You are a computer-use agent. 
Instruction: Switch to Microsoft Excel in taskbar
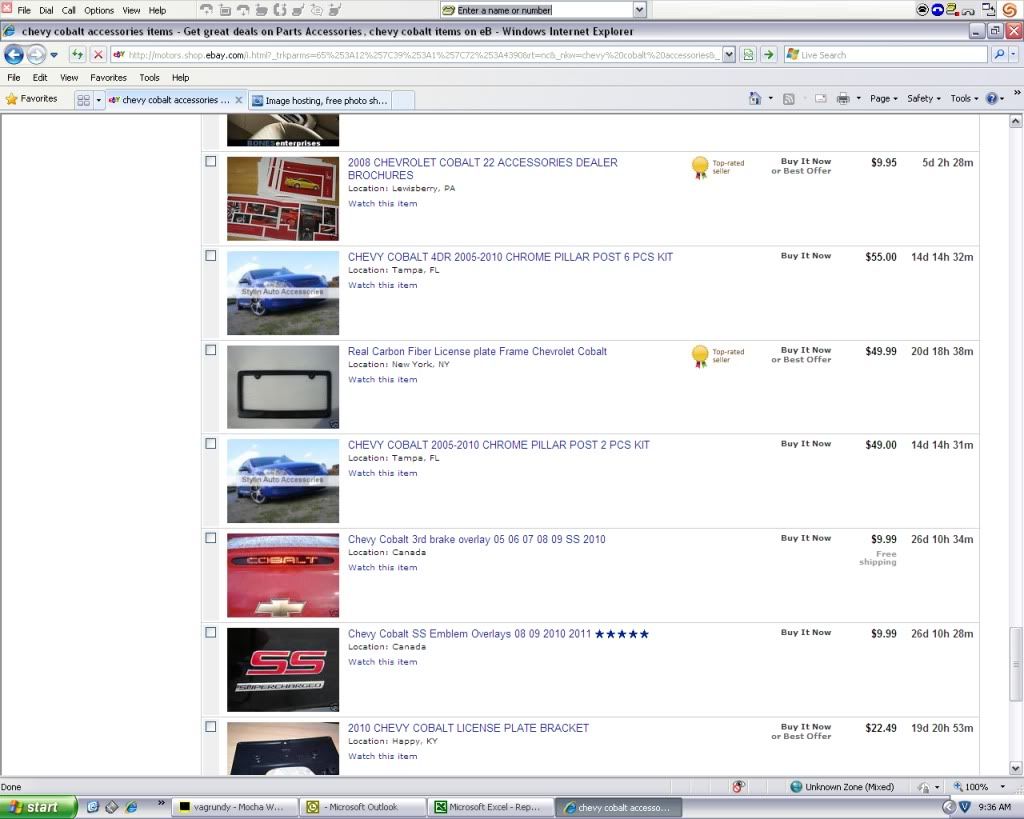(491, 807)
